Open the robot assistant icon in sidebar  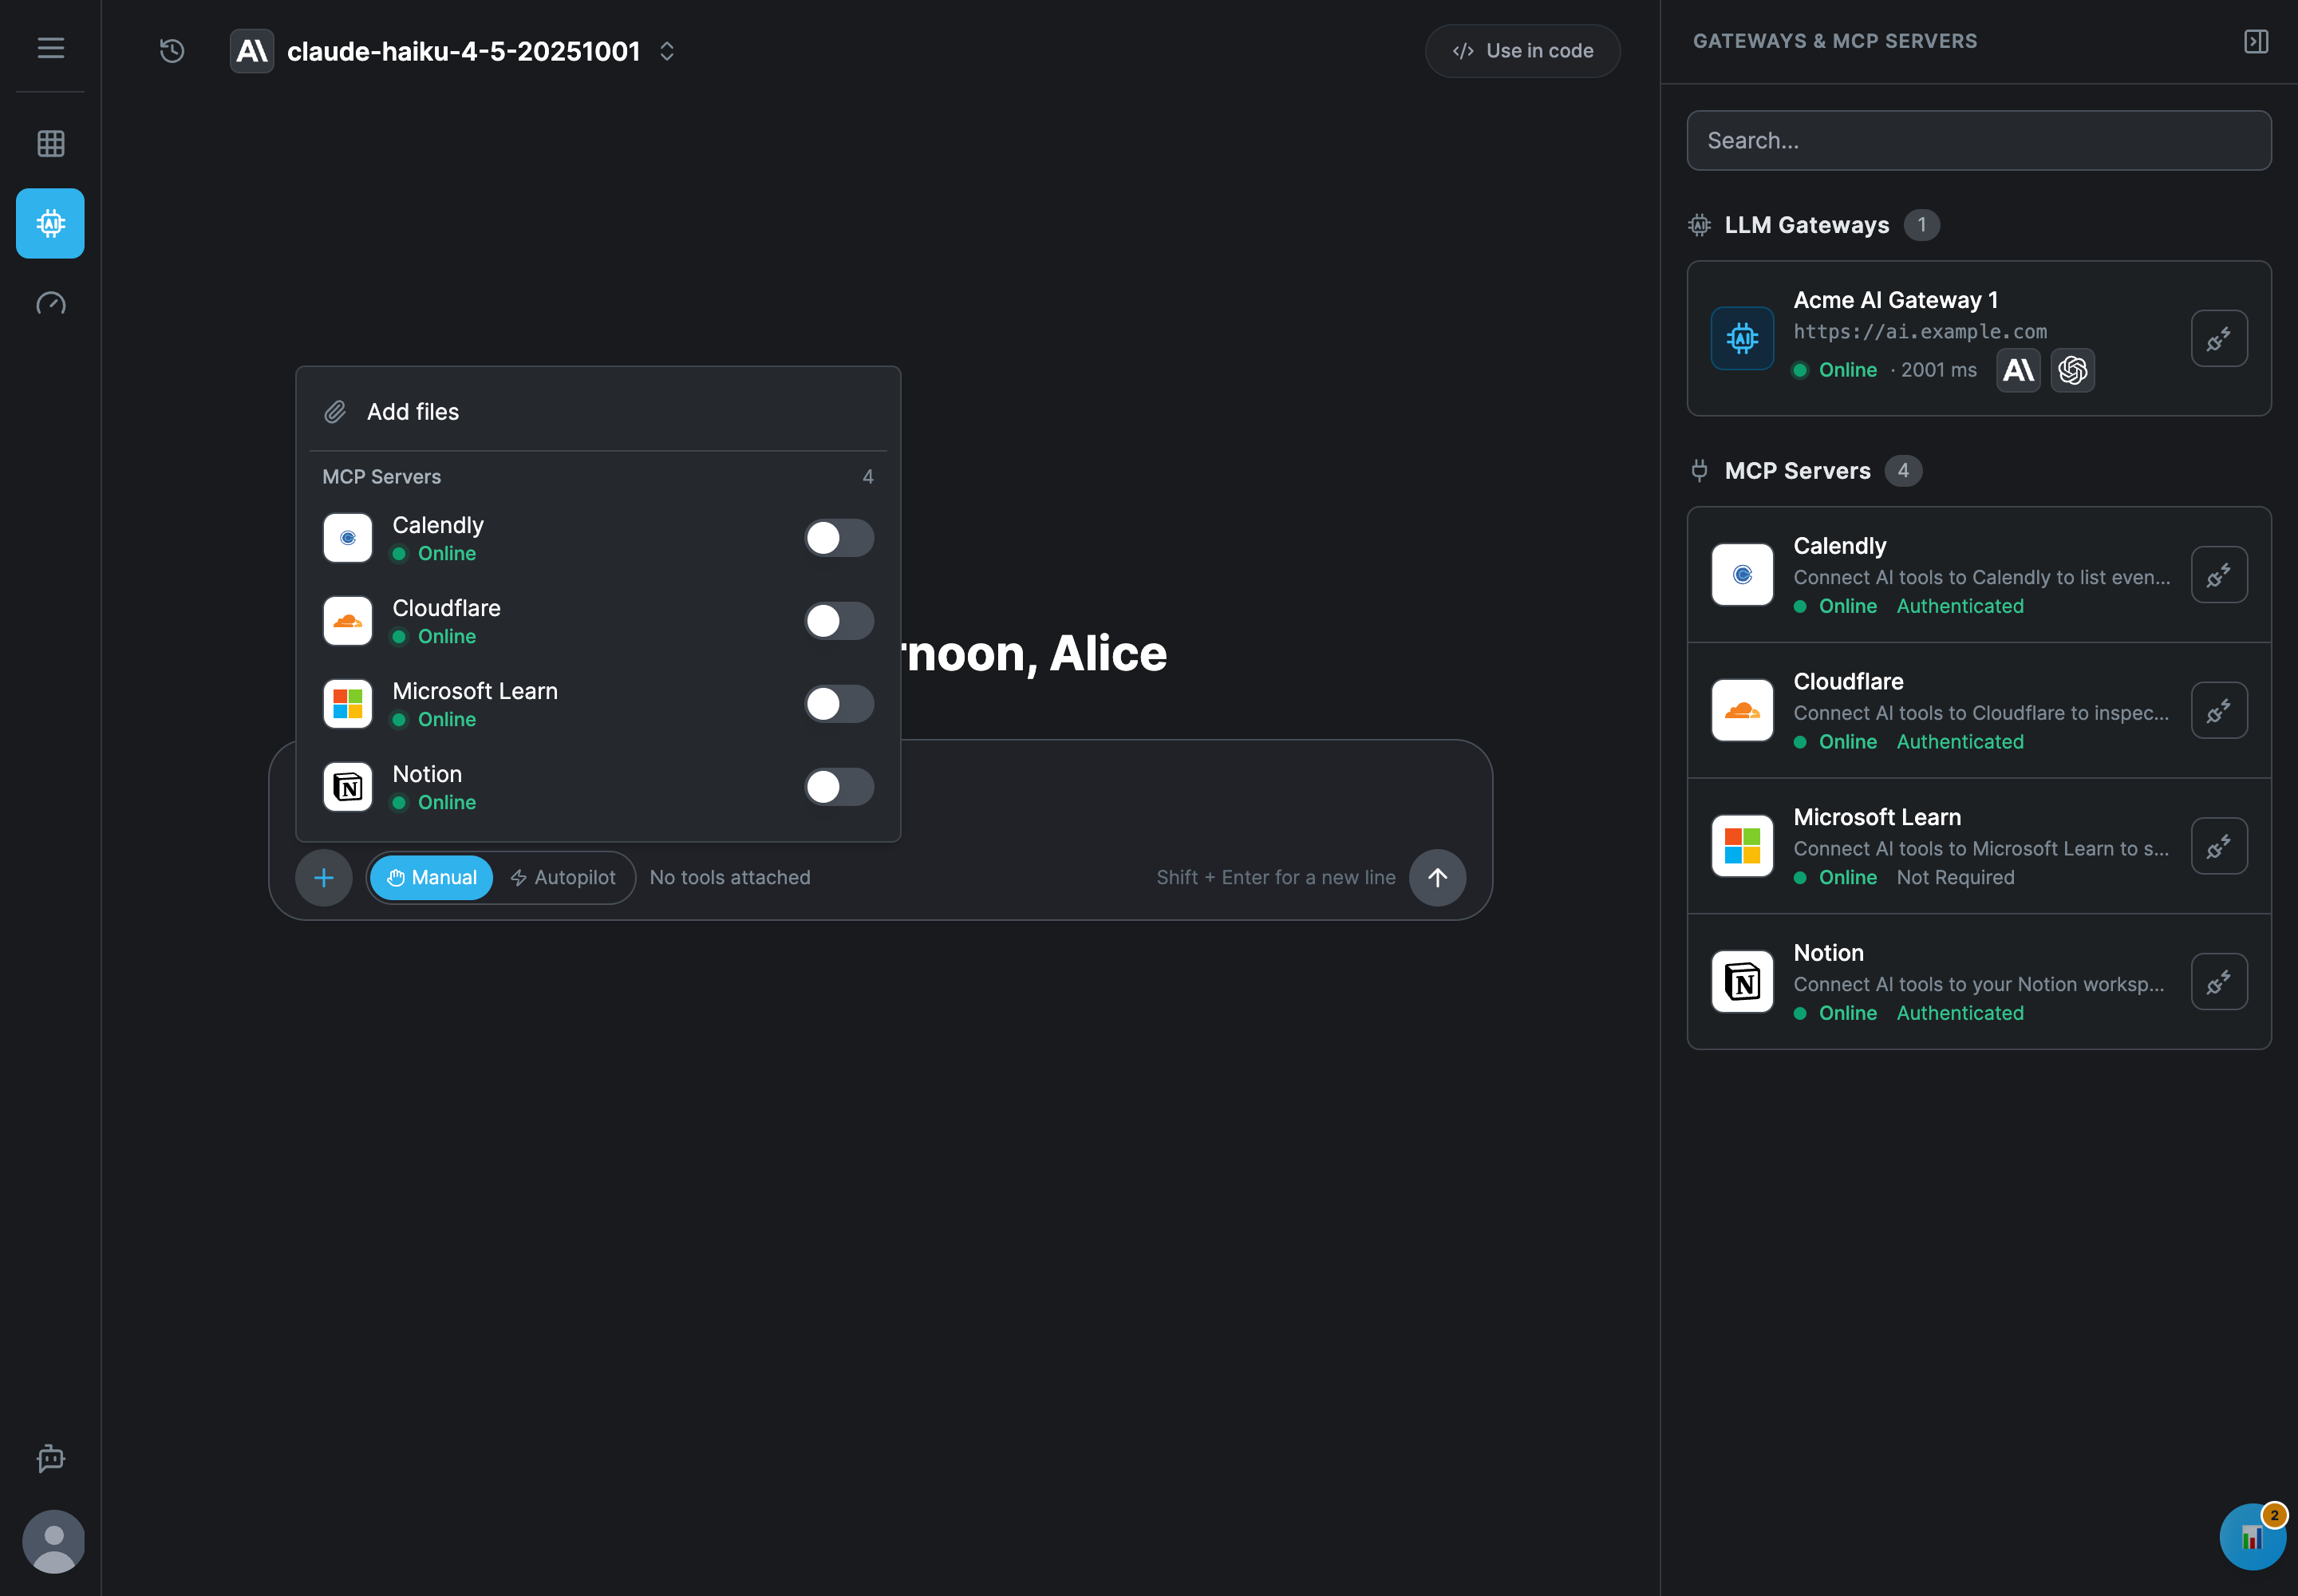coord(50,1458)
